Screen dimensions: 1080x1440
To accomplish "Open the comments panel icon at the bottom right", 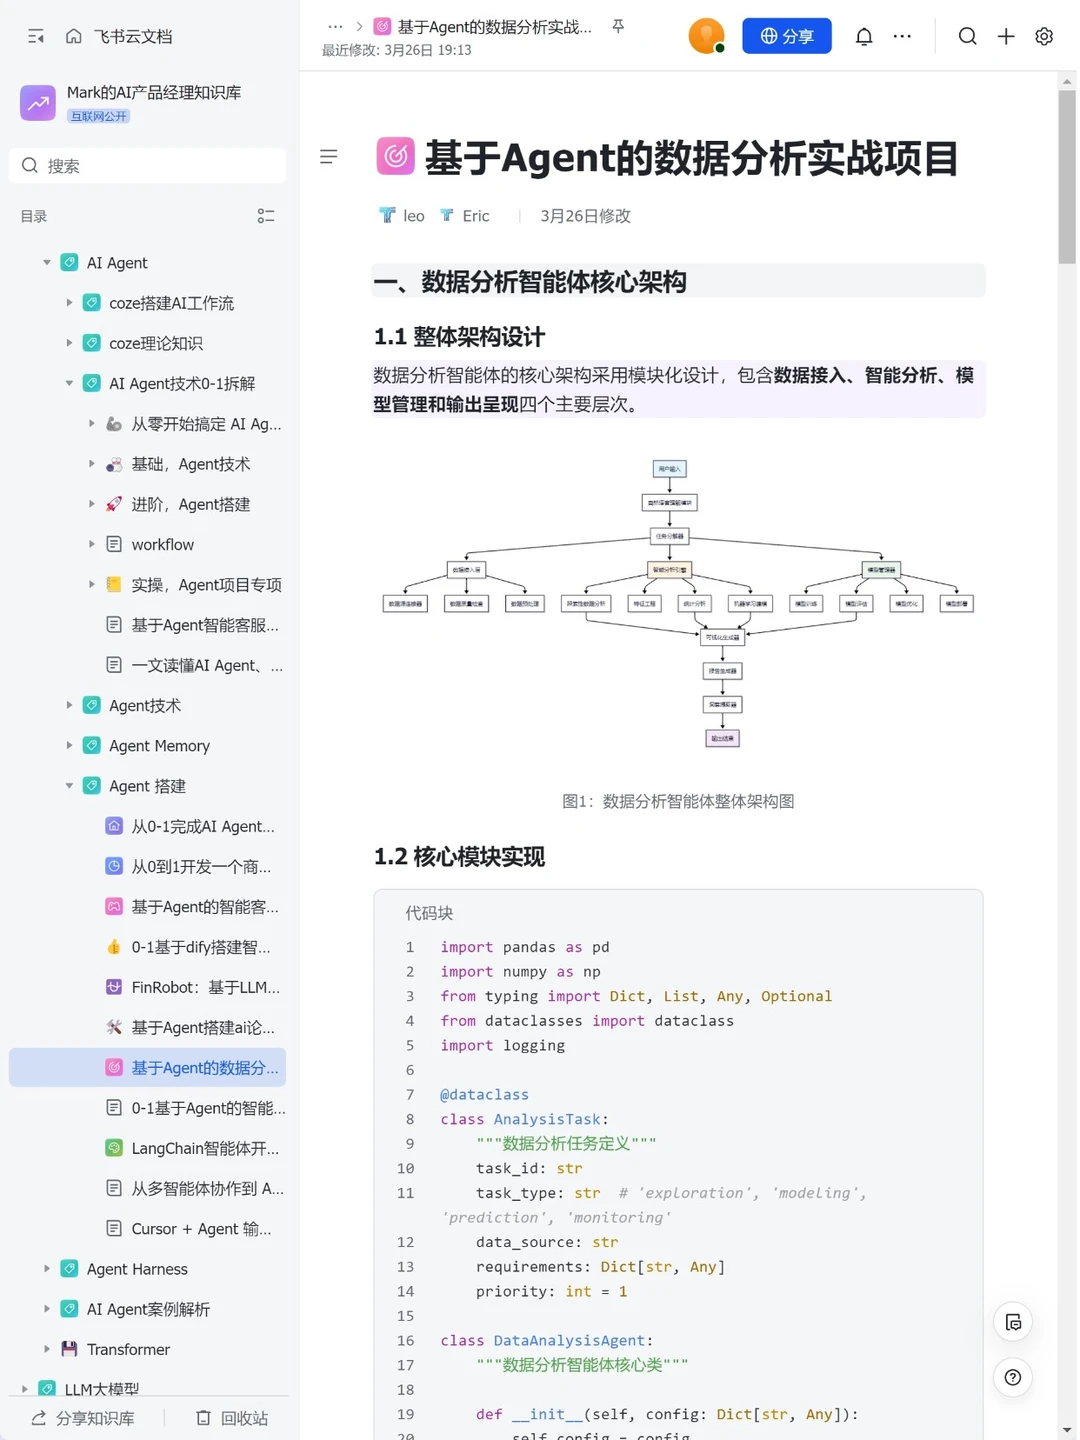I will pos(1013,1322).
